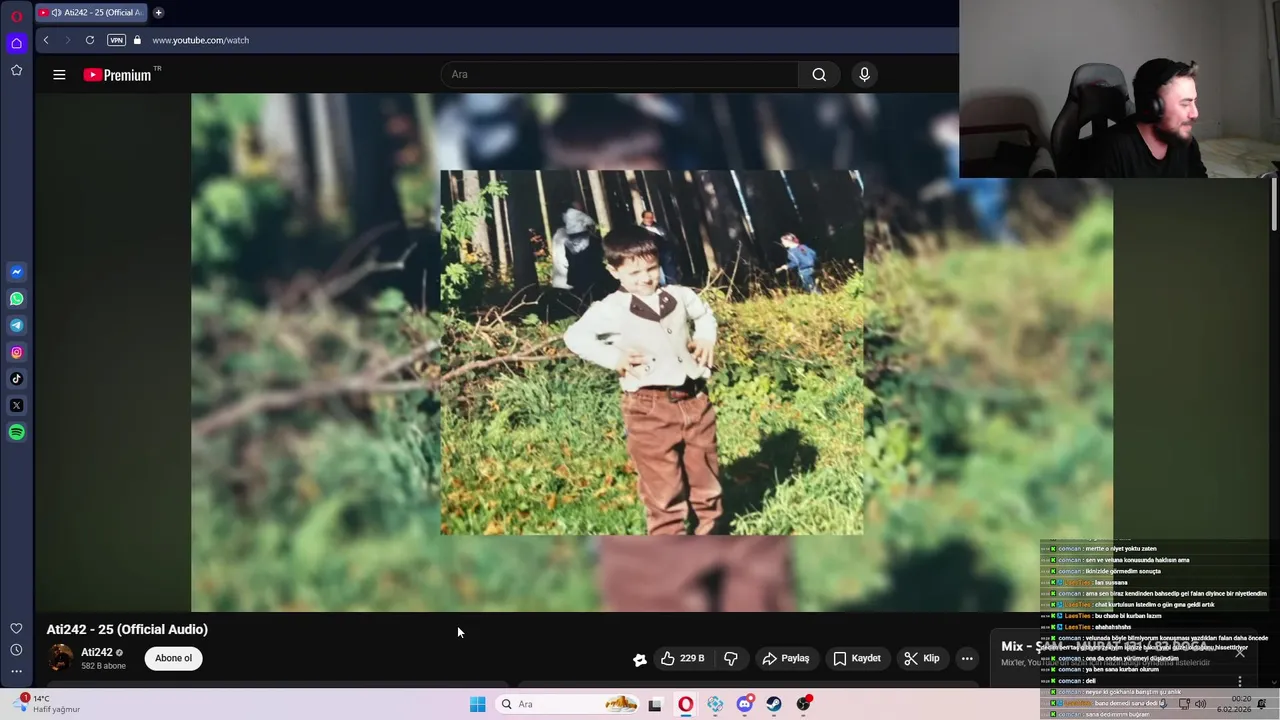Screen dimensions: 1280x720
Task: Subscribe with the Abone ol button
Action: (173, 658)
